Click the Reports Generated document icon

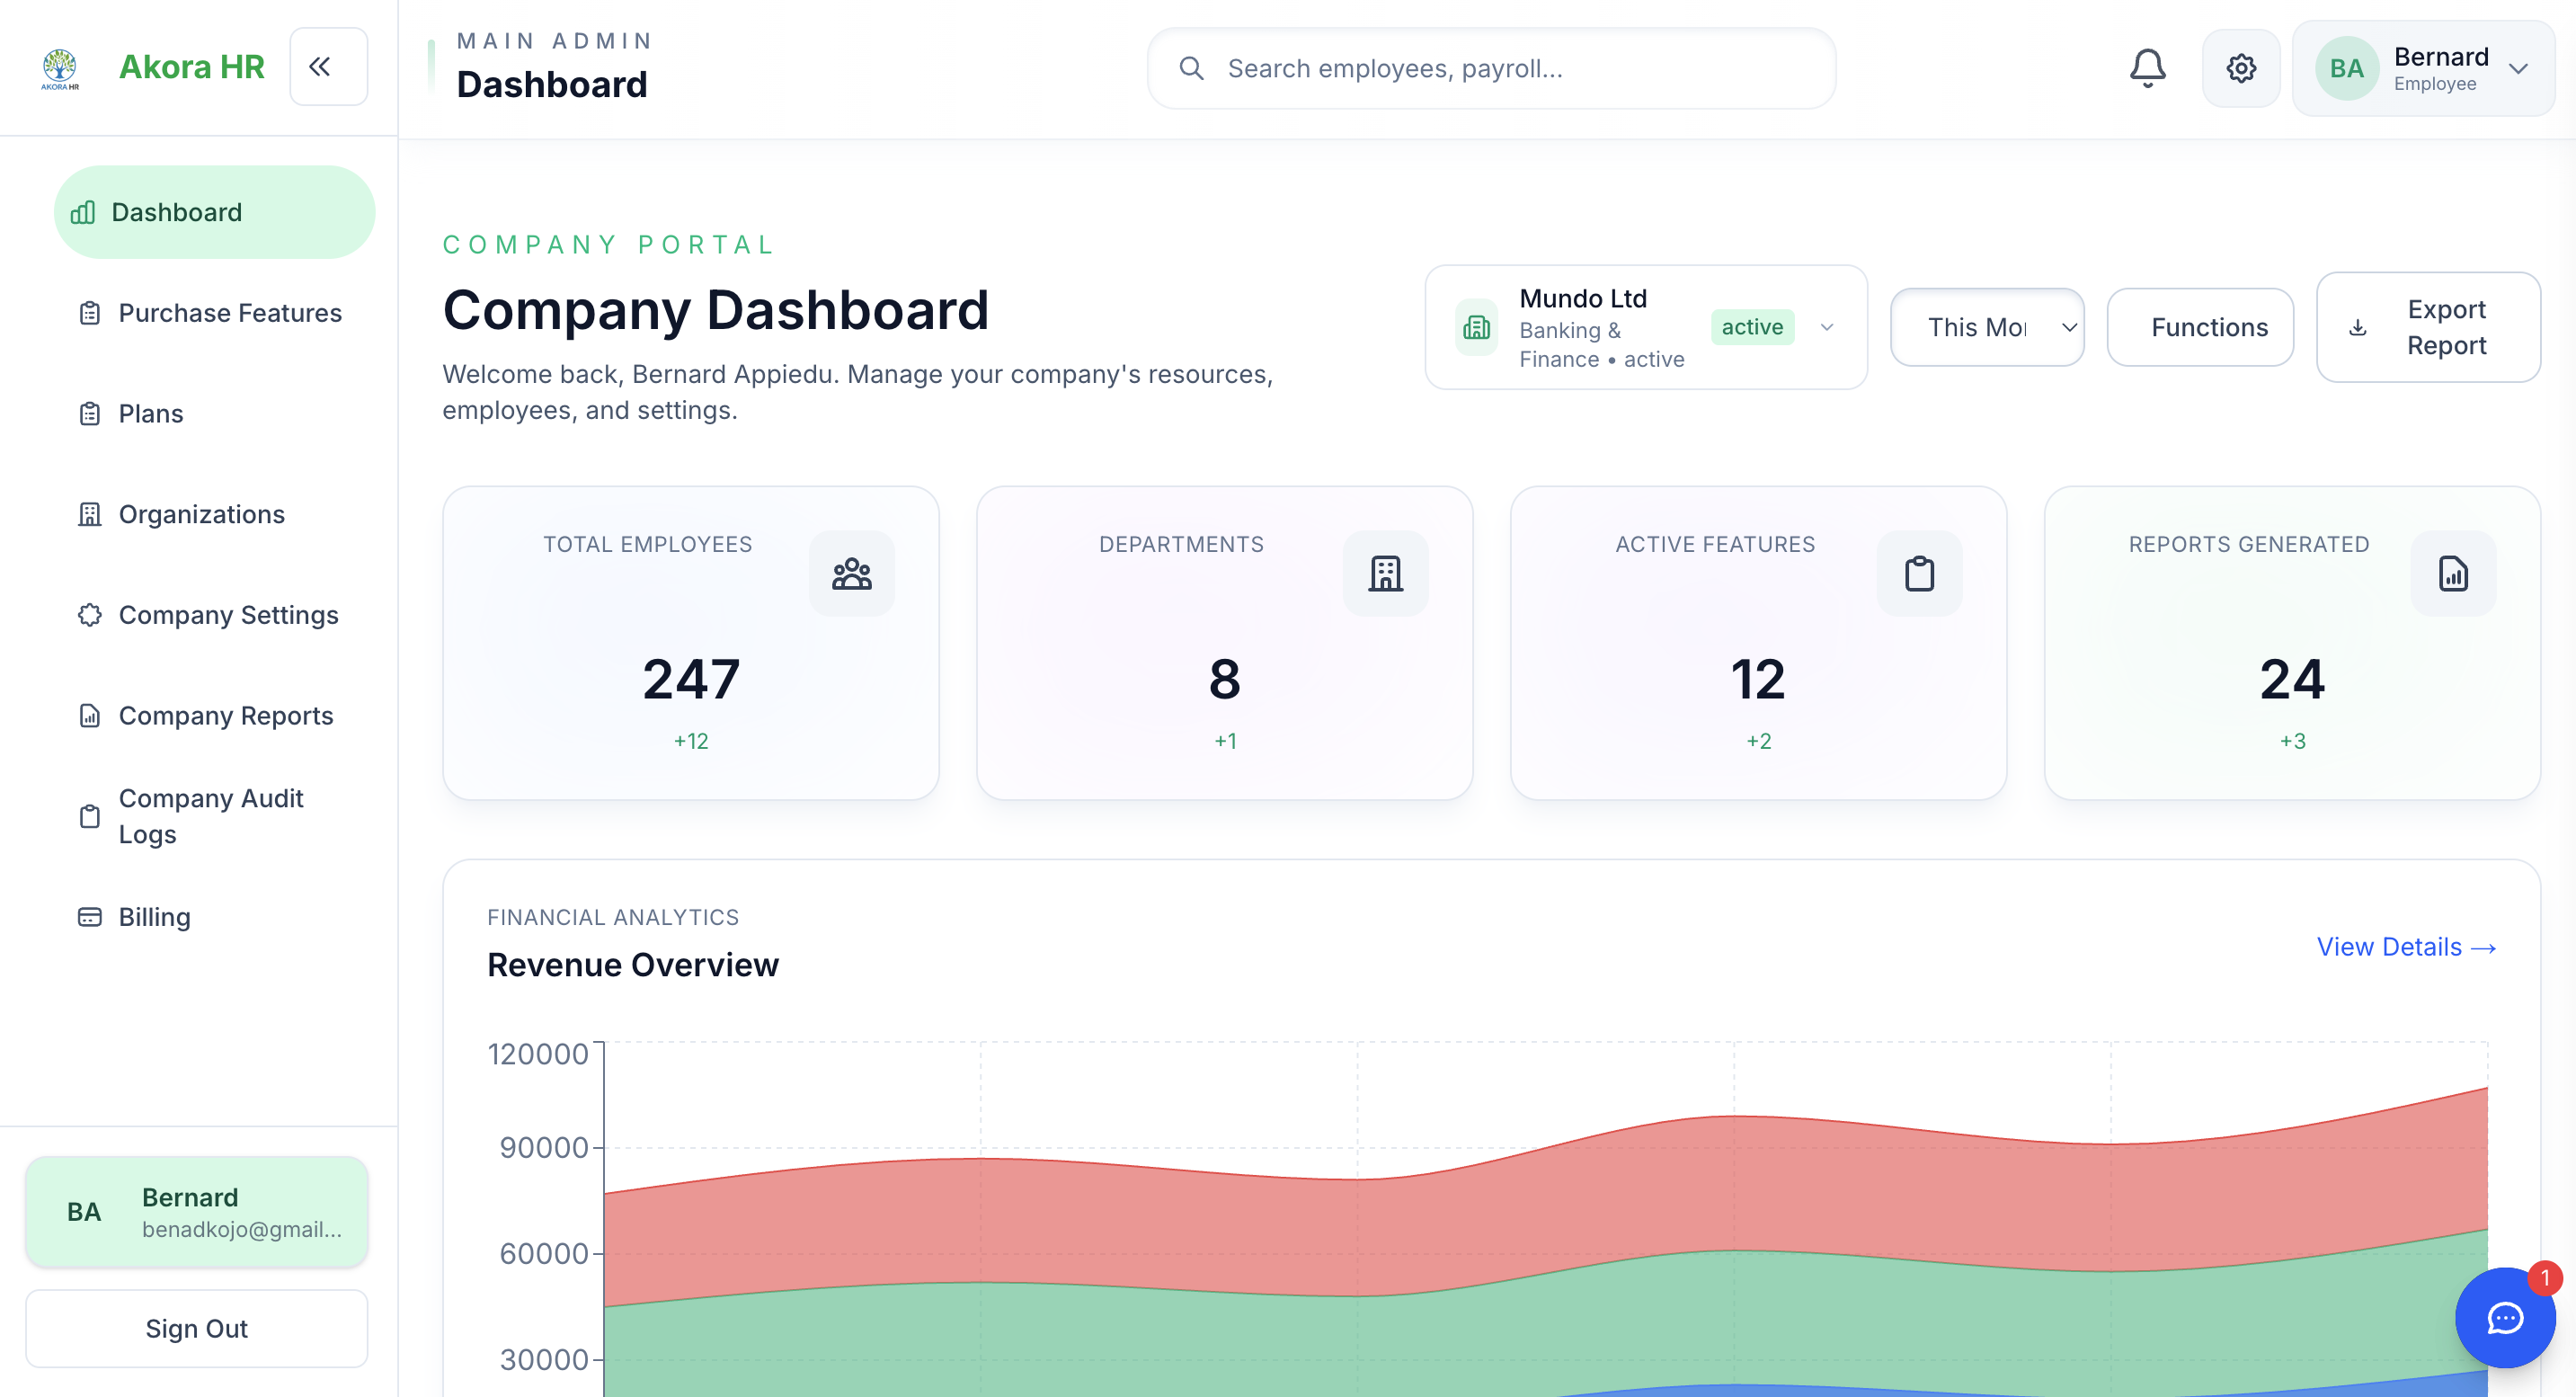point(2452,573)
